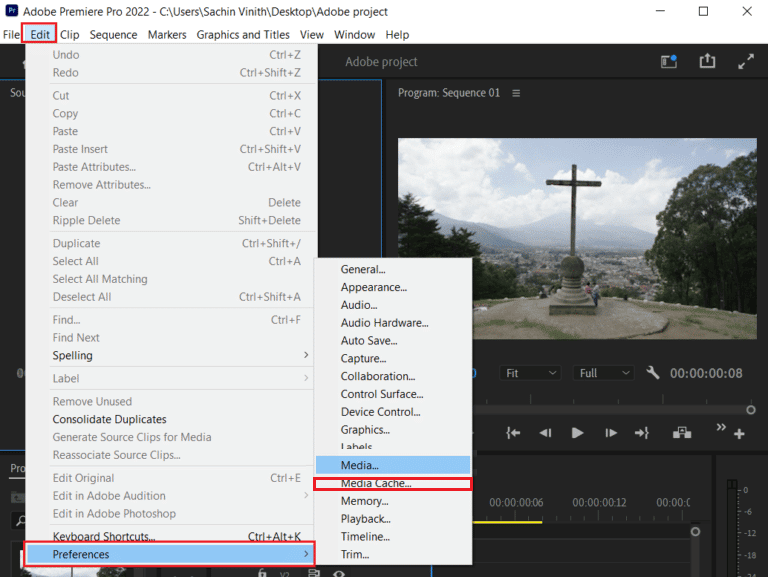Step back one frame

545,433
